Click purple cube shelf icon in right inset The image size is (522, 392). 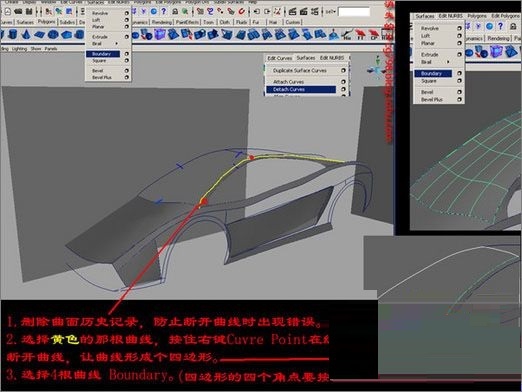497,52
